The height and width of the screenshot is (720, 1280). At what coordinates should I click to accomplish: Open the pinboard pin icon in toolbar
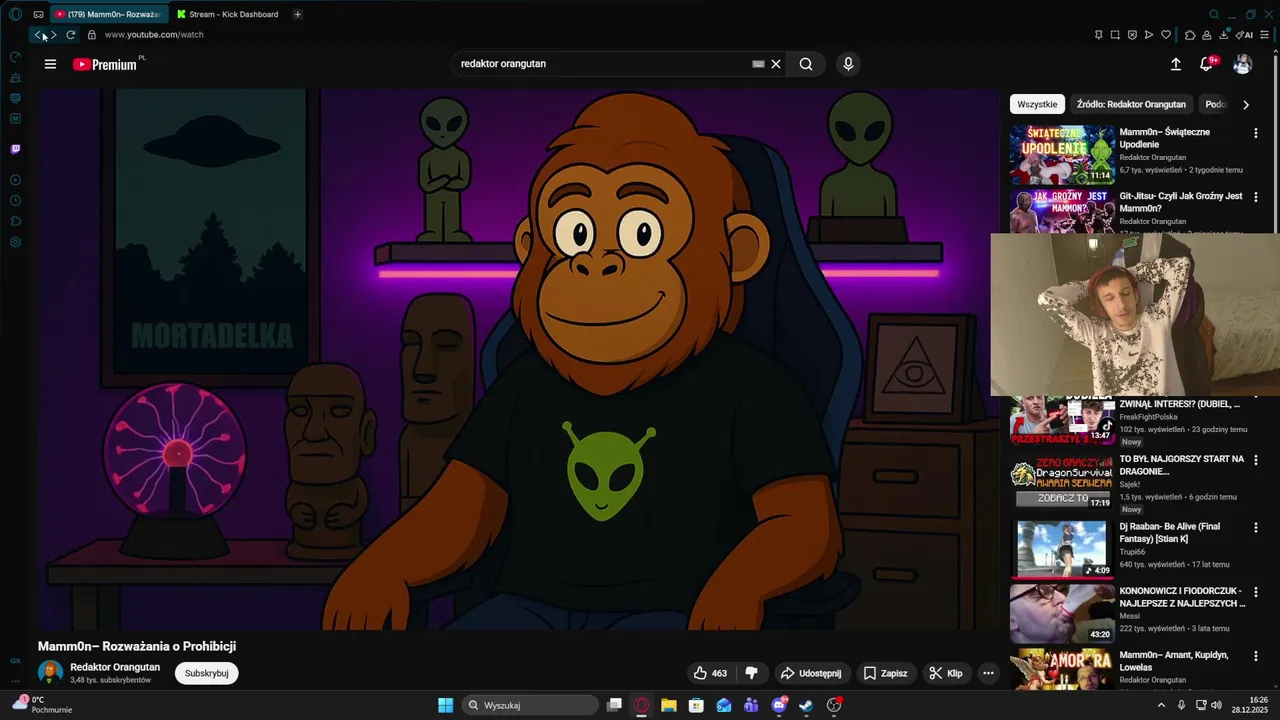point(1098,35)
